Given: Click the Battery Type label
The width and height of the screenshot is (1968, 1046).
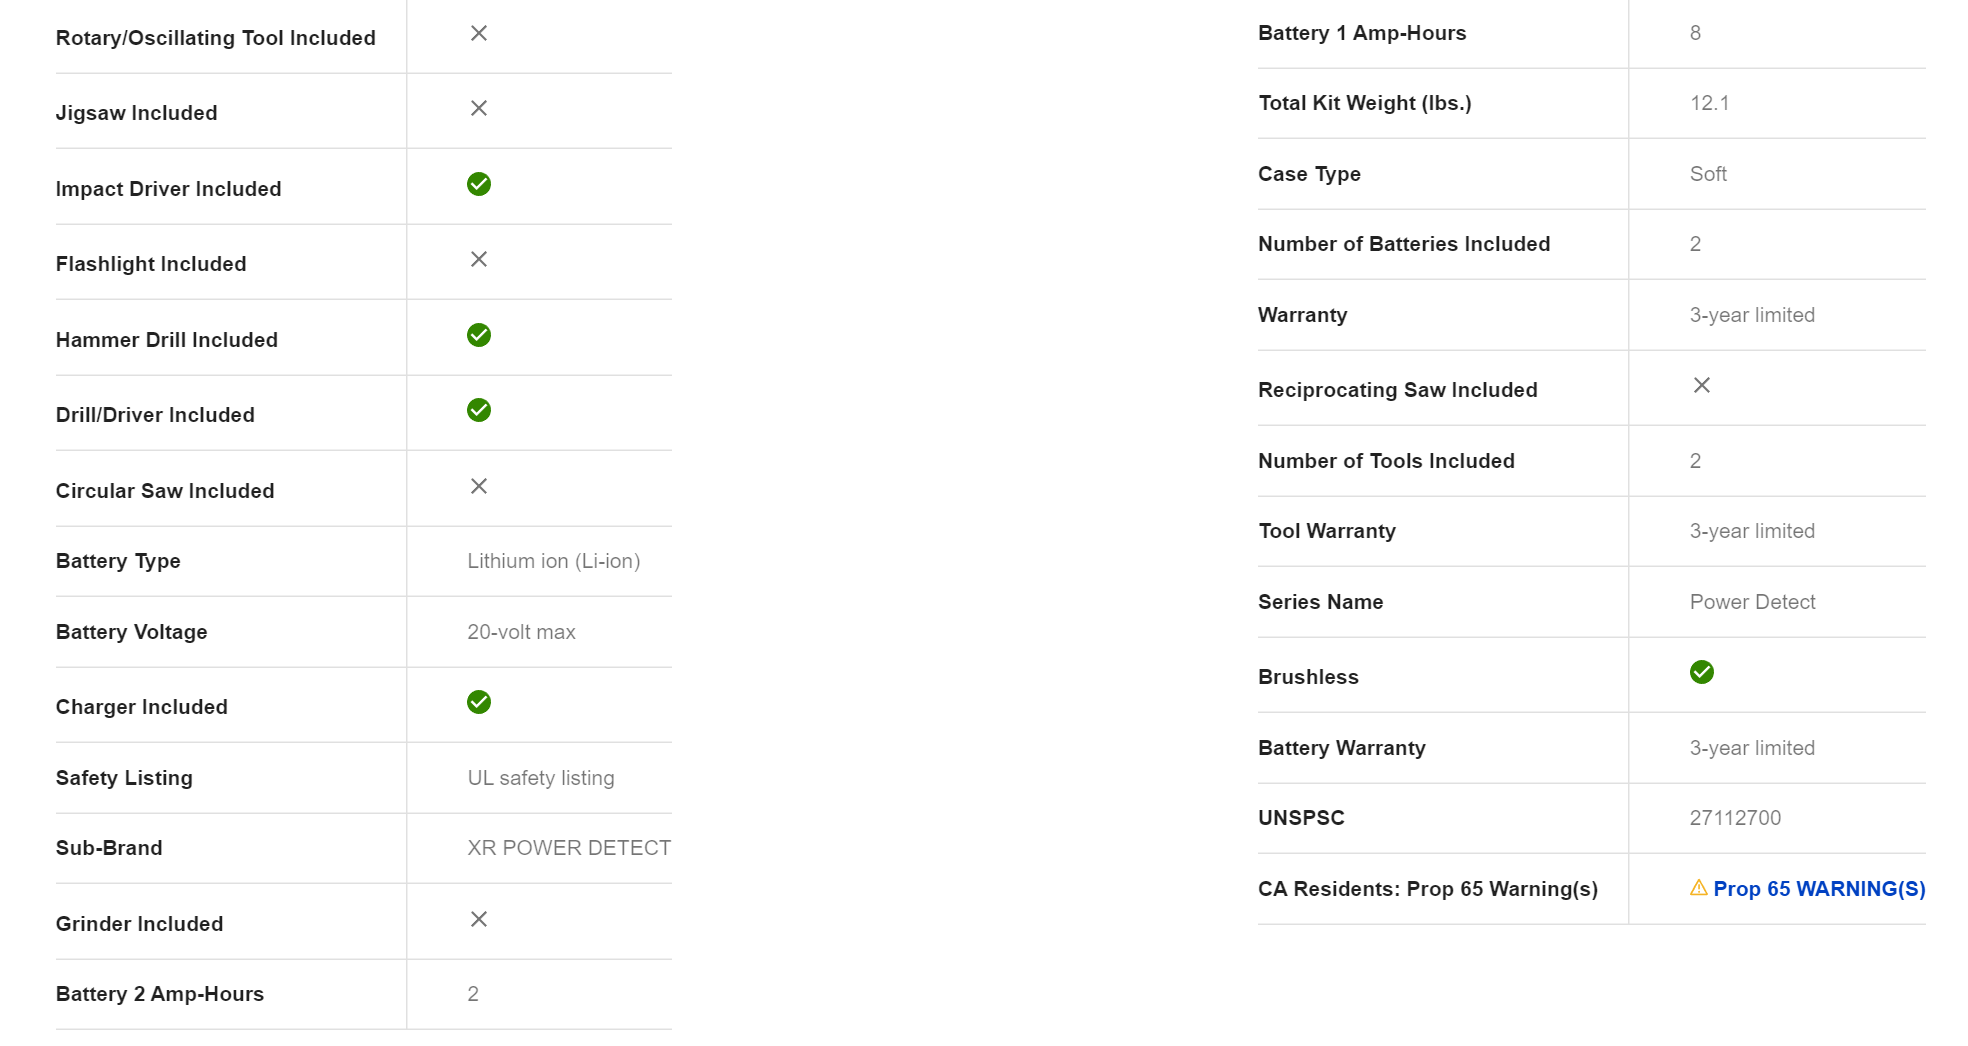Looking at the screenshot, I should tap(118, 561).
